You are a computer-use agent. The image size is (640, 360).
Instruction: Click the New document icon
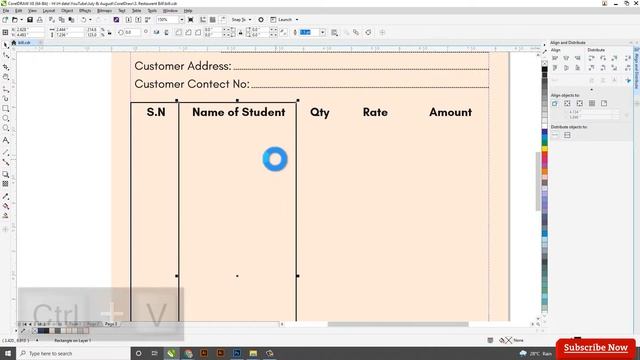5,20
